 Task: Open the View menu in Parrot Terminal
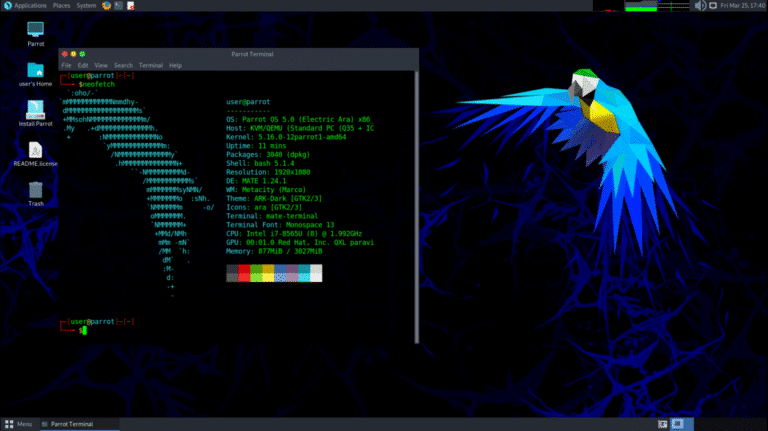pyautogui.click(x=101, y=65)
